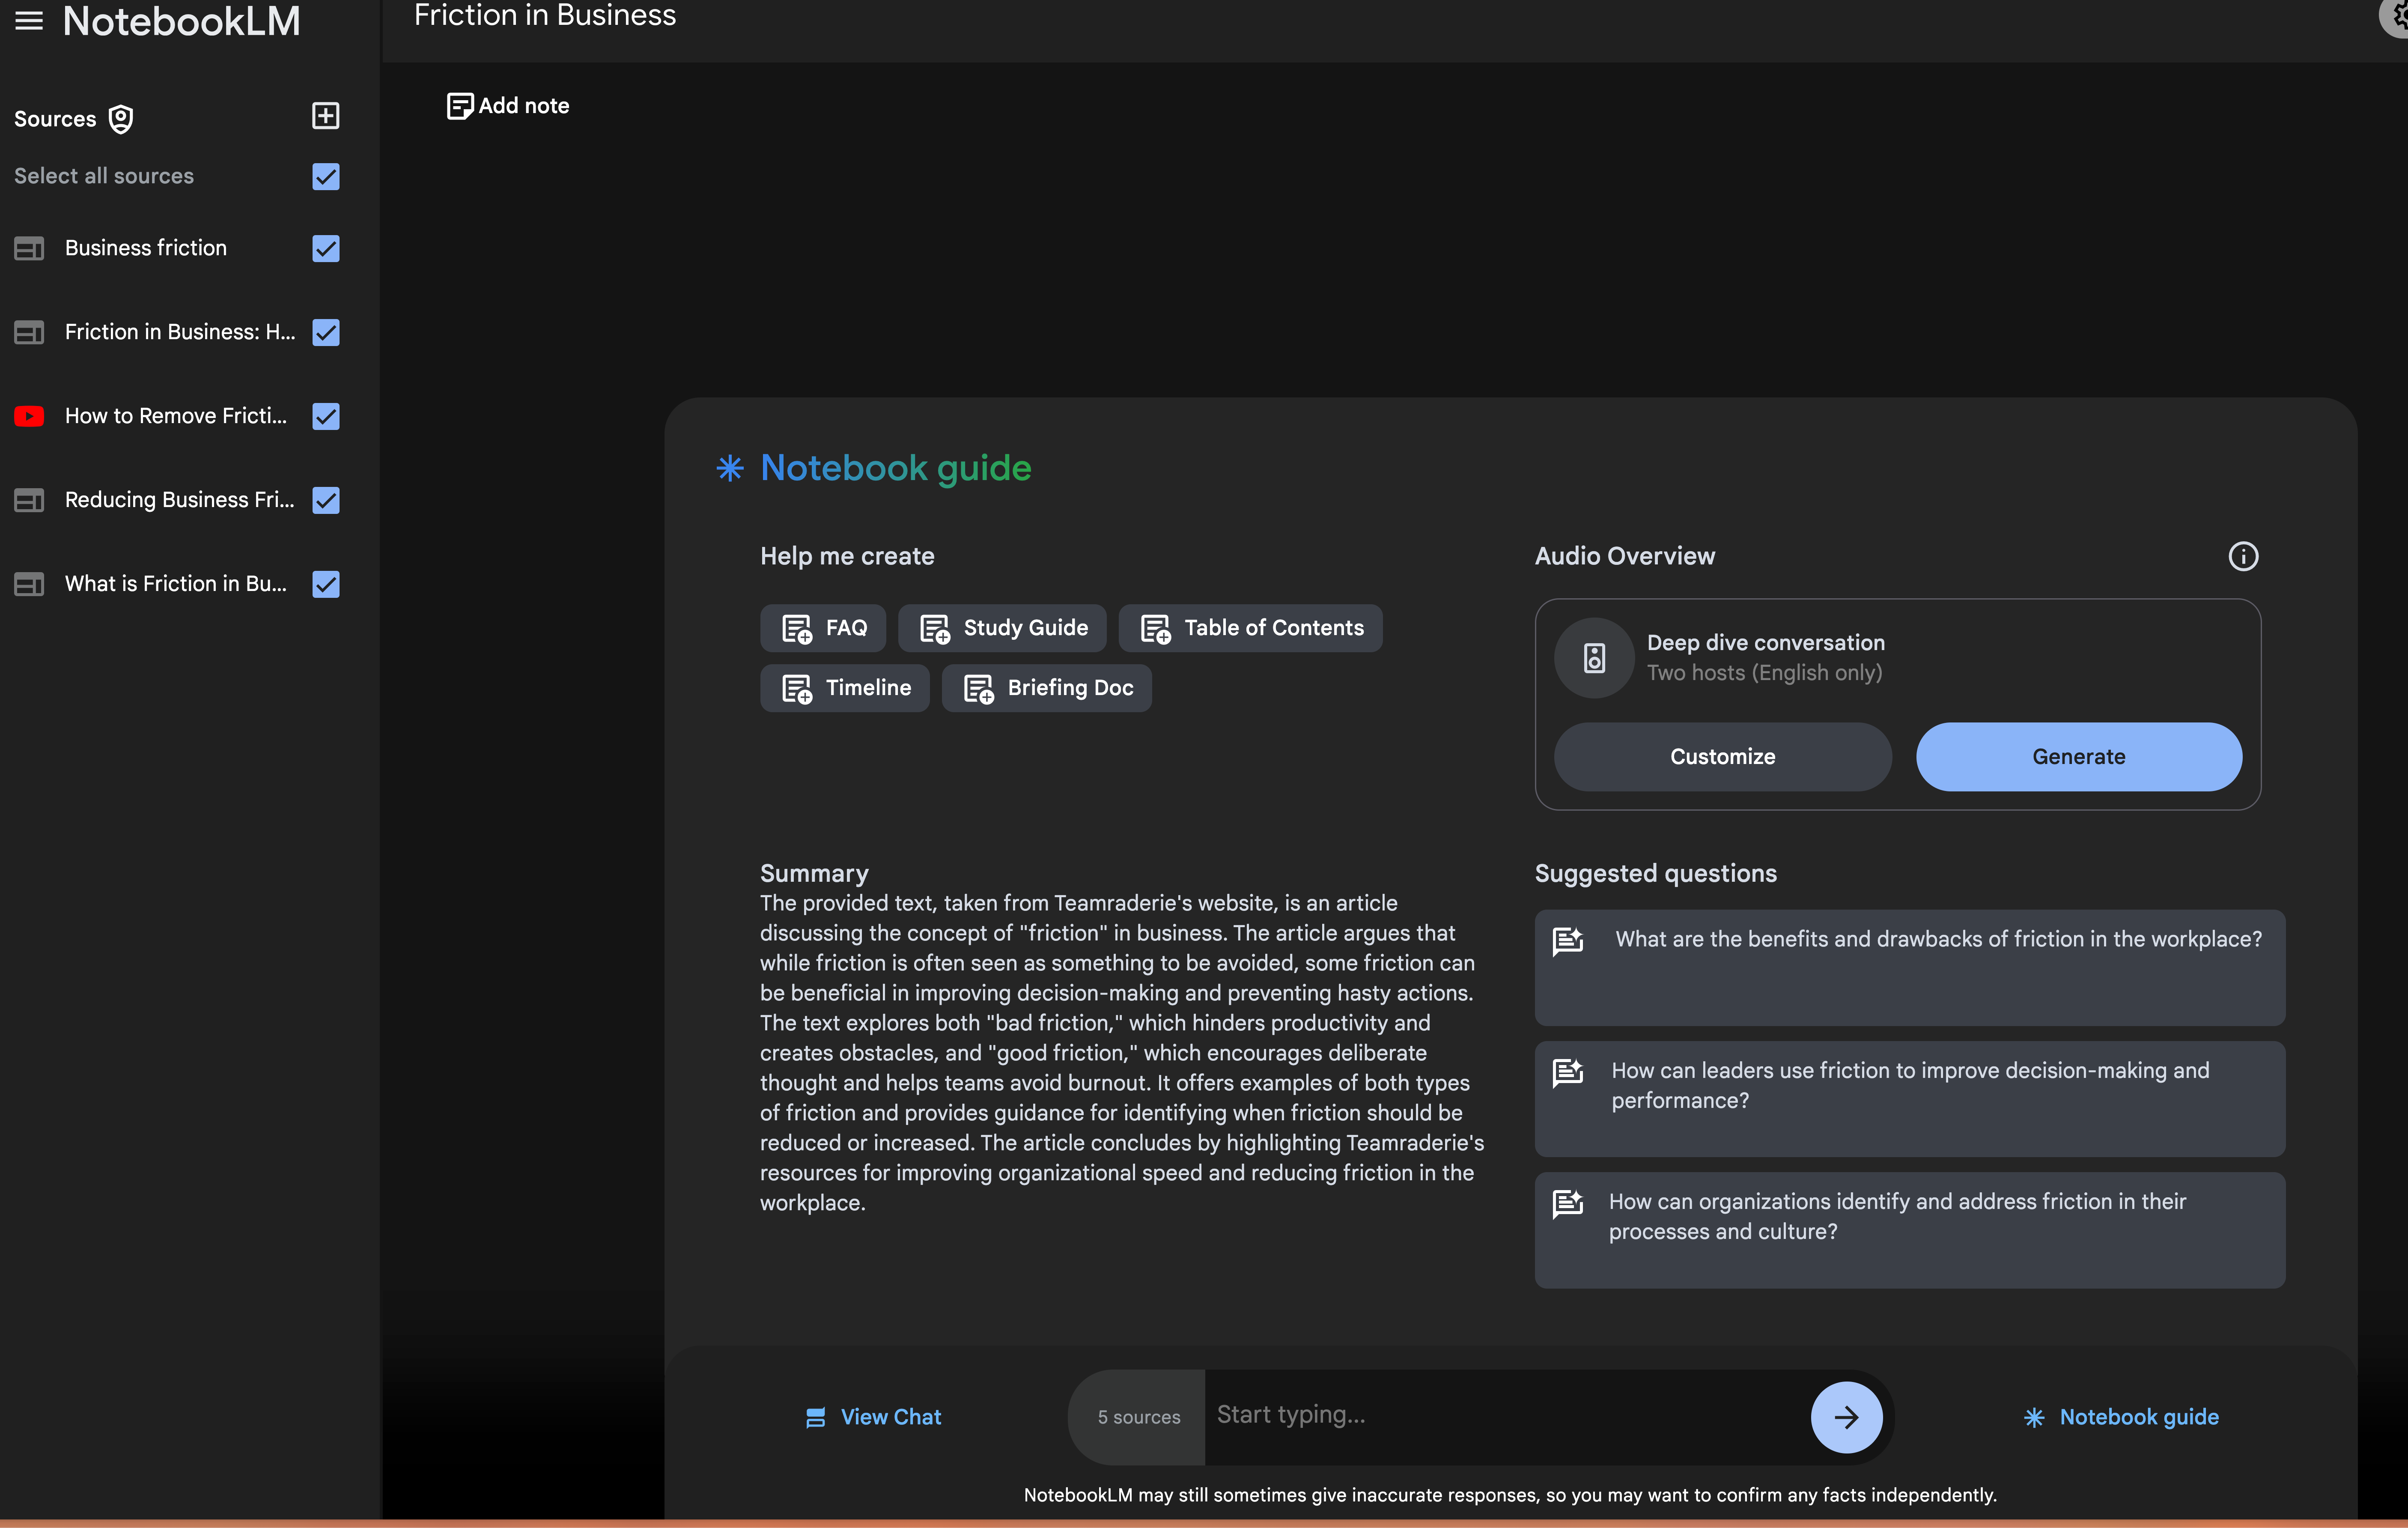Click the Customize button

[x=1722, y=757]
